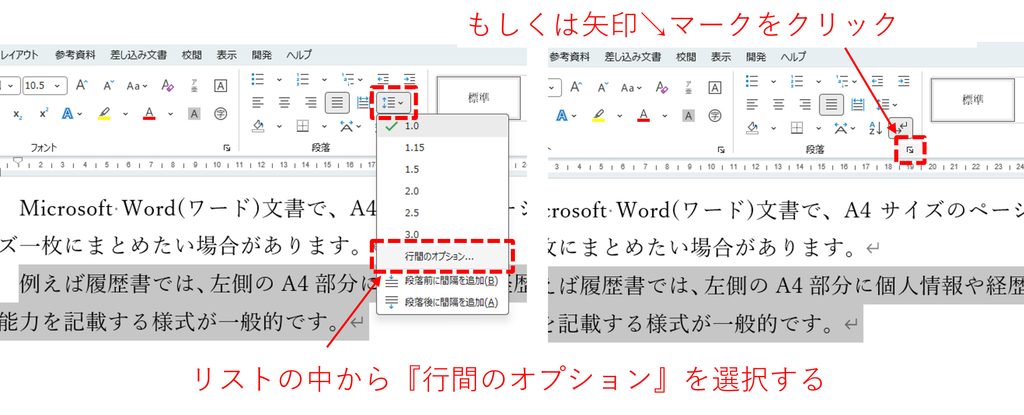Pick the checked 1.0 spacing entry
This screenshot has width=1024, height=415.
pyautogui.click(x=443, y=126)
